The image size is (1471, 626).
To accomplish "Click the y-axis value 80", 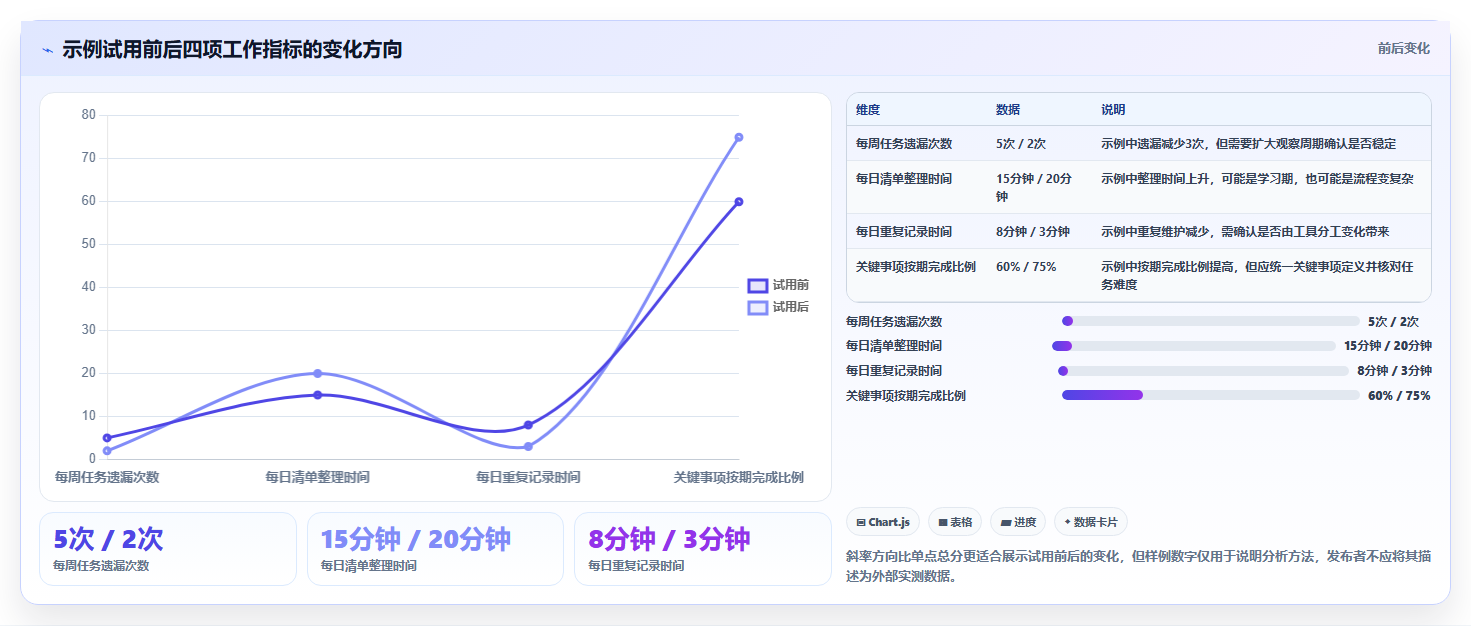I will tap(88, 115).
